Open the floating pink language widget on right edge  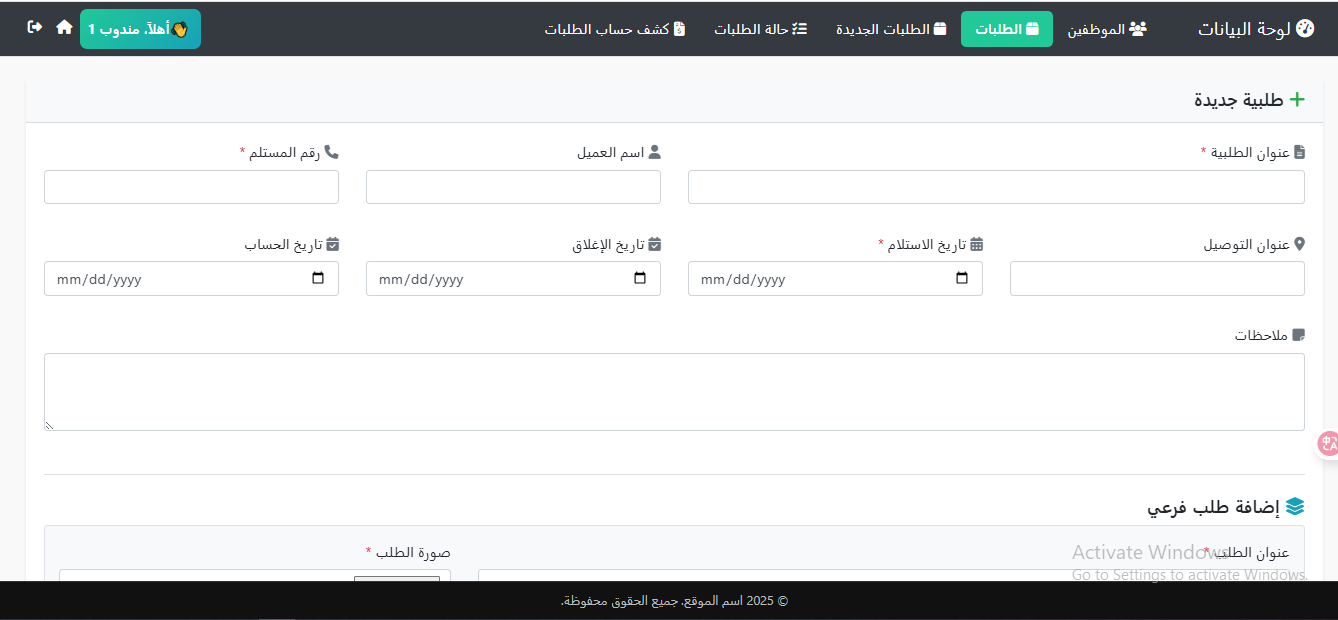[1328, 443]
